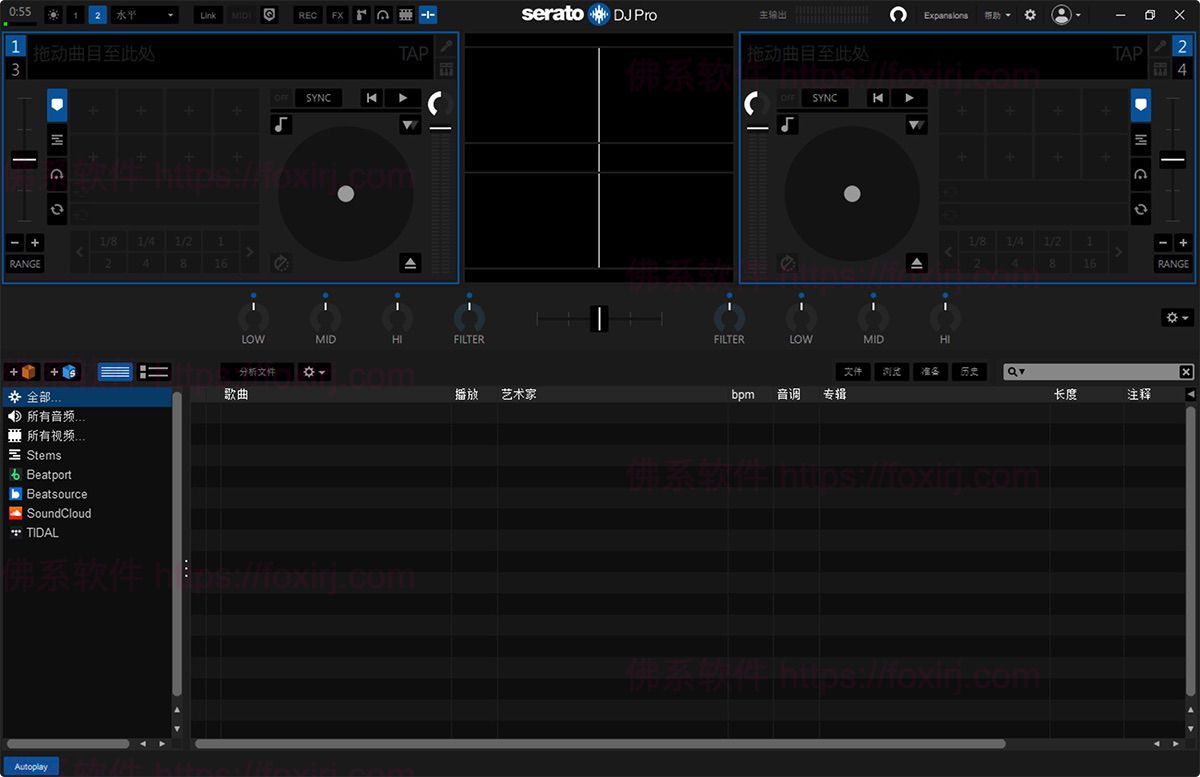Viewport: 1200px width, 777px height.
Task: Enable SYNC on the left deck
Action: 317,97
